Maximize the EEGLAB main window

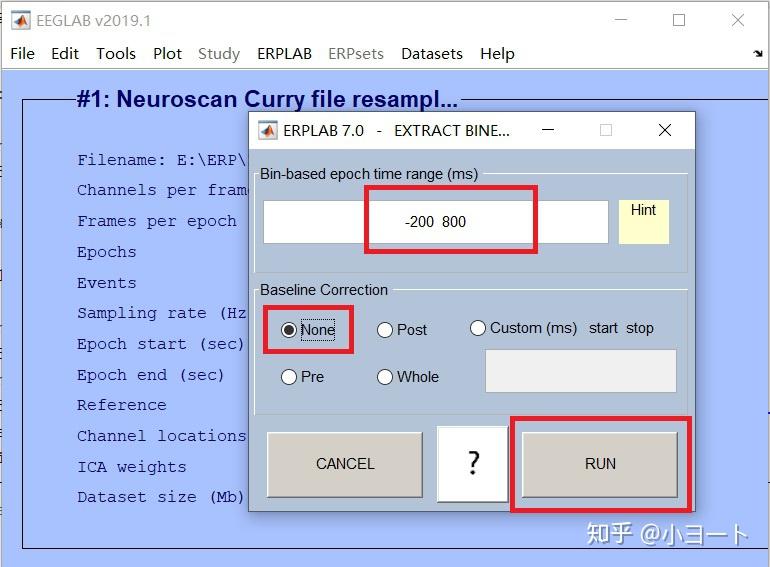coord(679,20)
